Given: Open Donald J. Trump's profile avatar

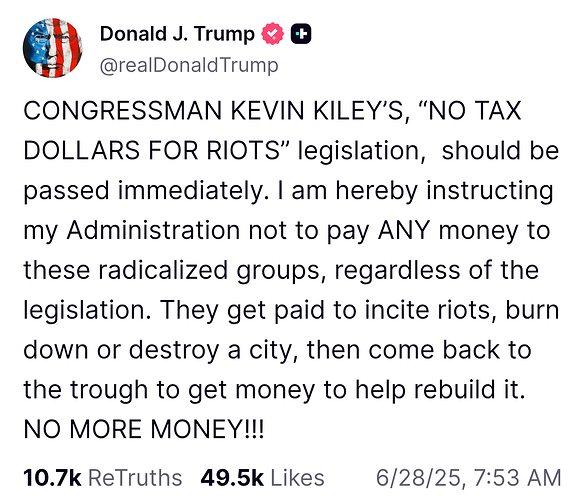Looking at the screenshot, I should click(53, 48).
